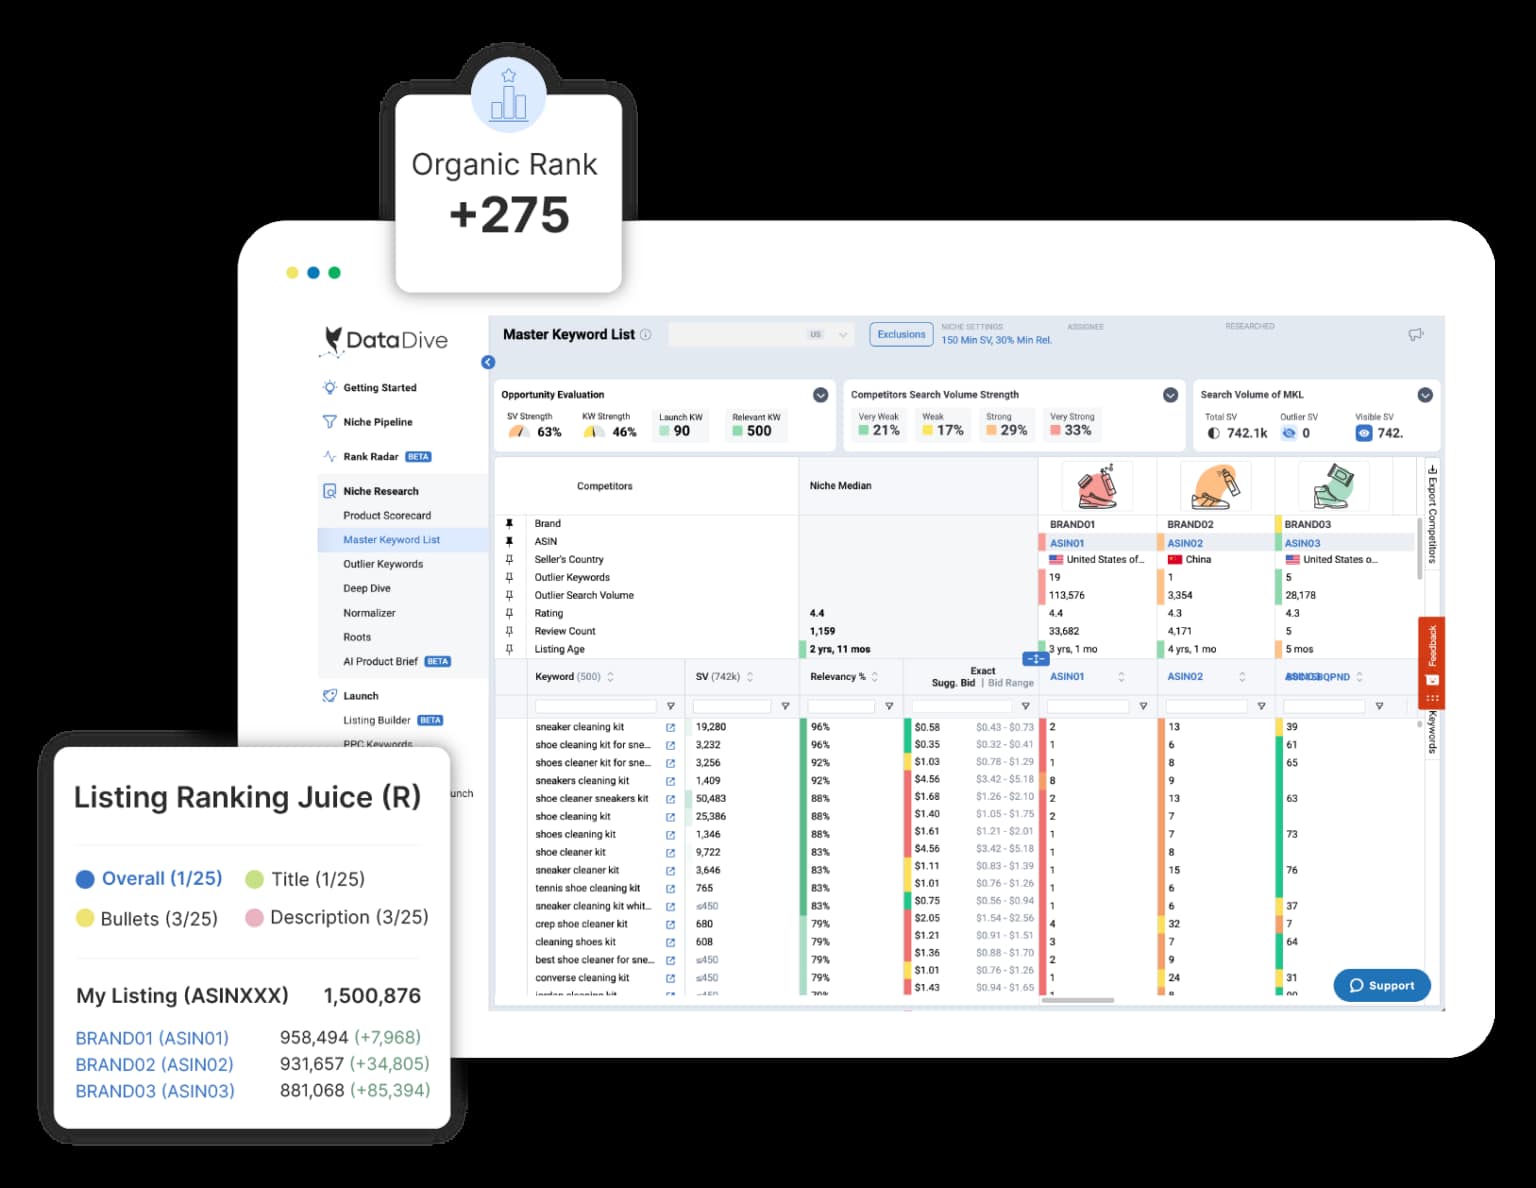This screenshot has height=1188, width=1536.
Task: Toggle the Bullets (3/25) legend item
Action: tap(147, 919)
